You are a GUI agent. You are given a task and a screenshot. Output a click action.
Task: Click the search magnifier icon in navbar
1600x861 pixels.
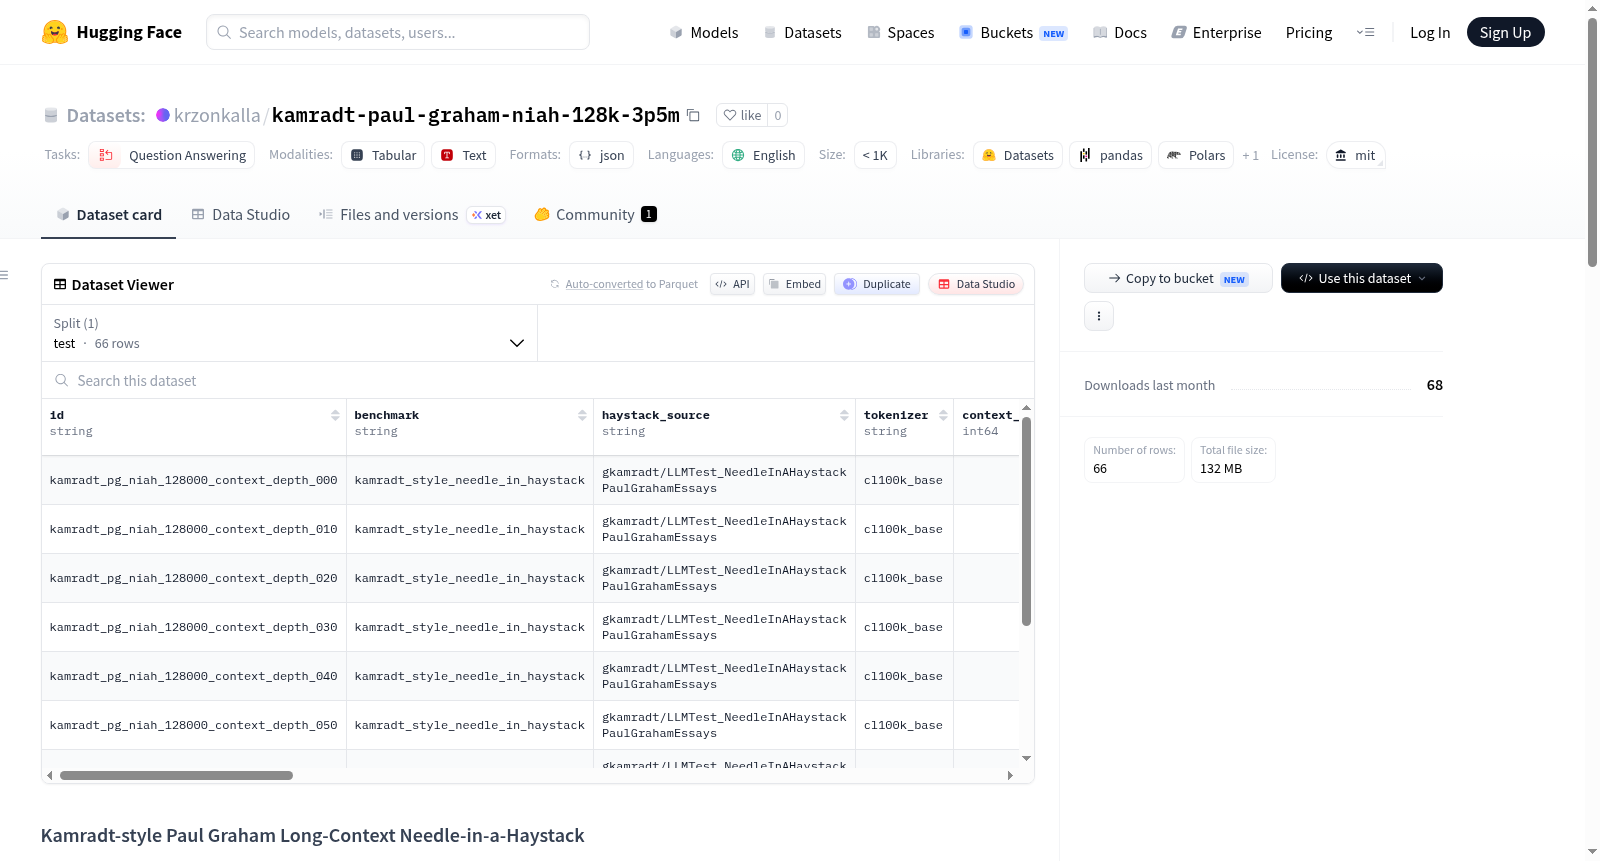(x=224, y=32)
